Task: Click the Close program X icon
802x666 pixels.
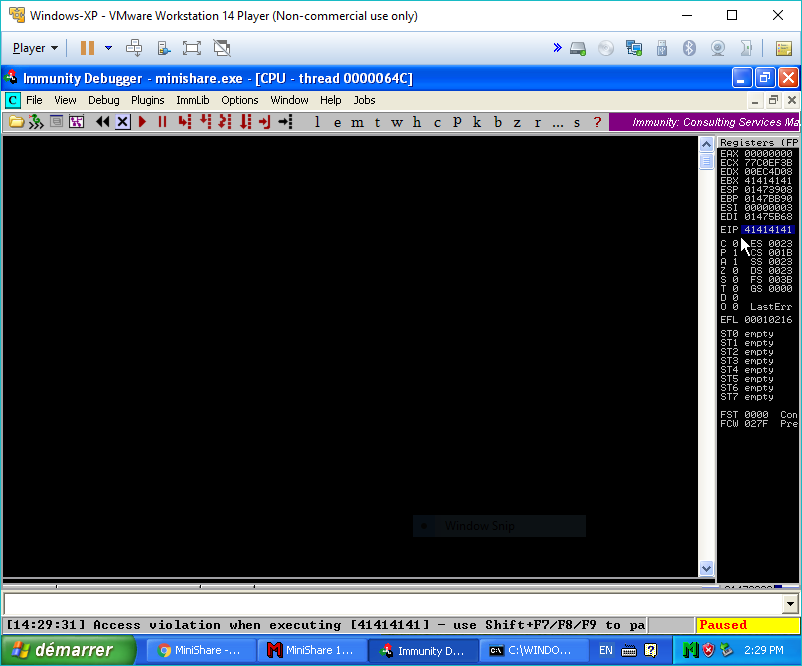Action: (x=122, y=122)
